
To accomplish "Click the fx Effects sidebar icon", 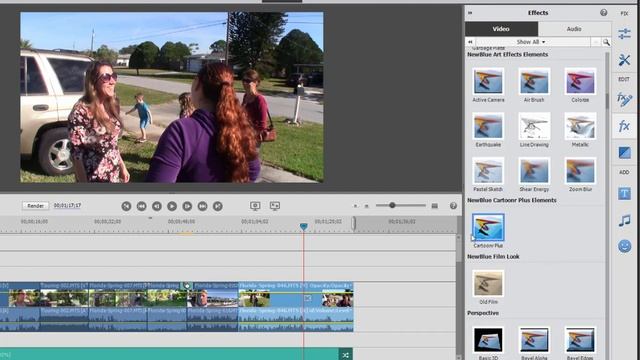I will pos(624,126).
